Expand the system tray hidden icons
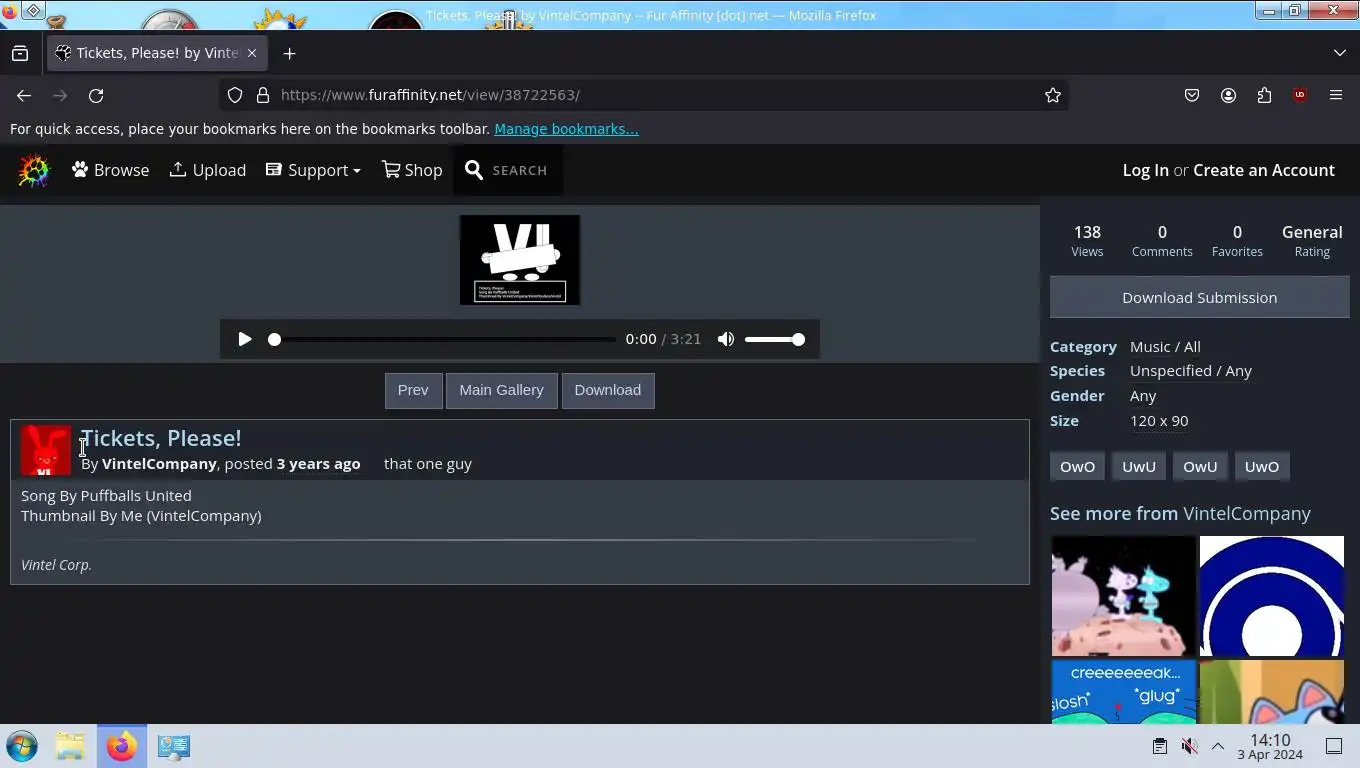The height and width of the screenshot is (768, 1360). point(1218,746)
